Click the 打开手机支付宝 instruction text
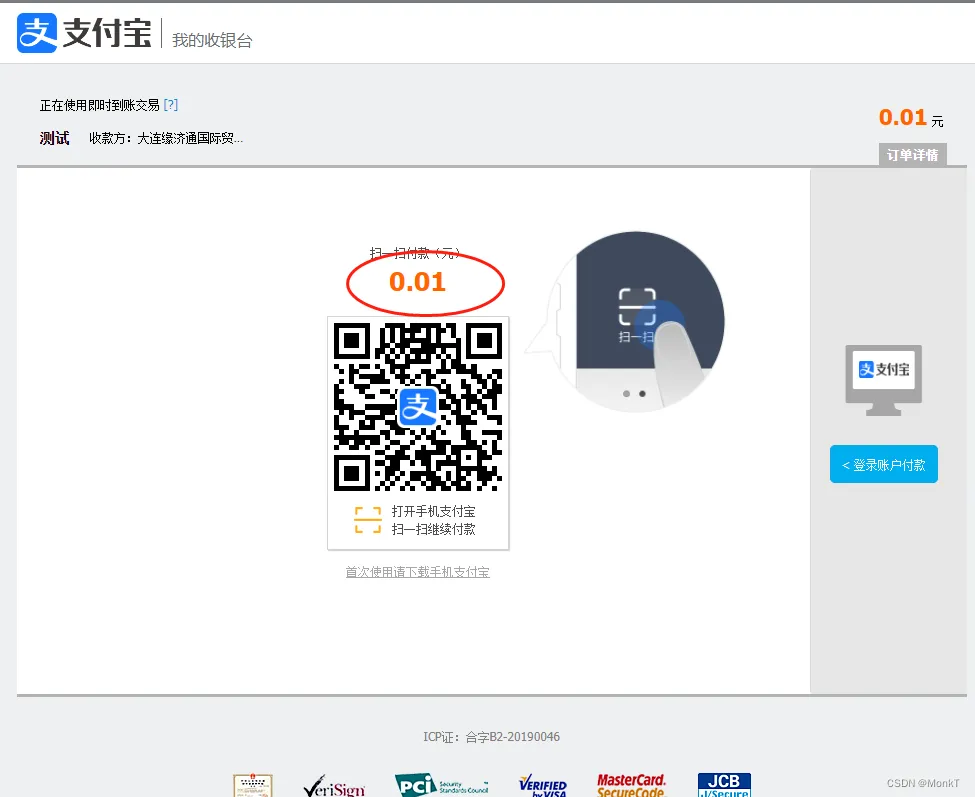 [433, 511]
